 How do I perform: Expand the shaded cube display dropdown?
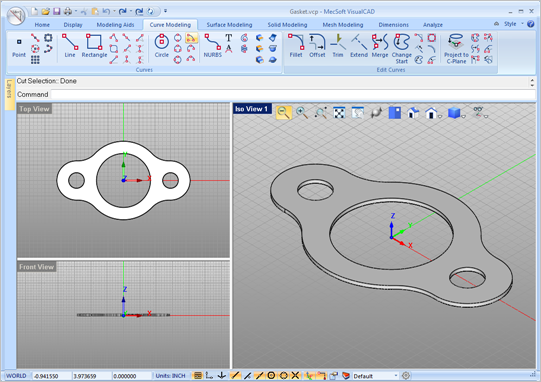click(x=463, y=117)
